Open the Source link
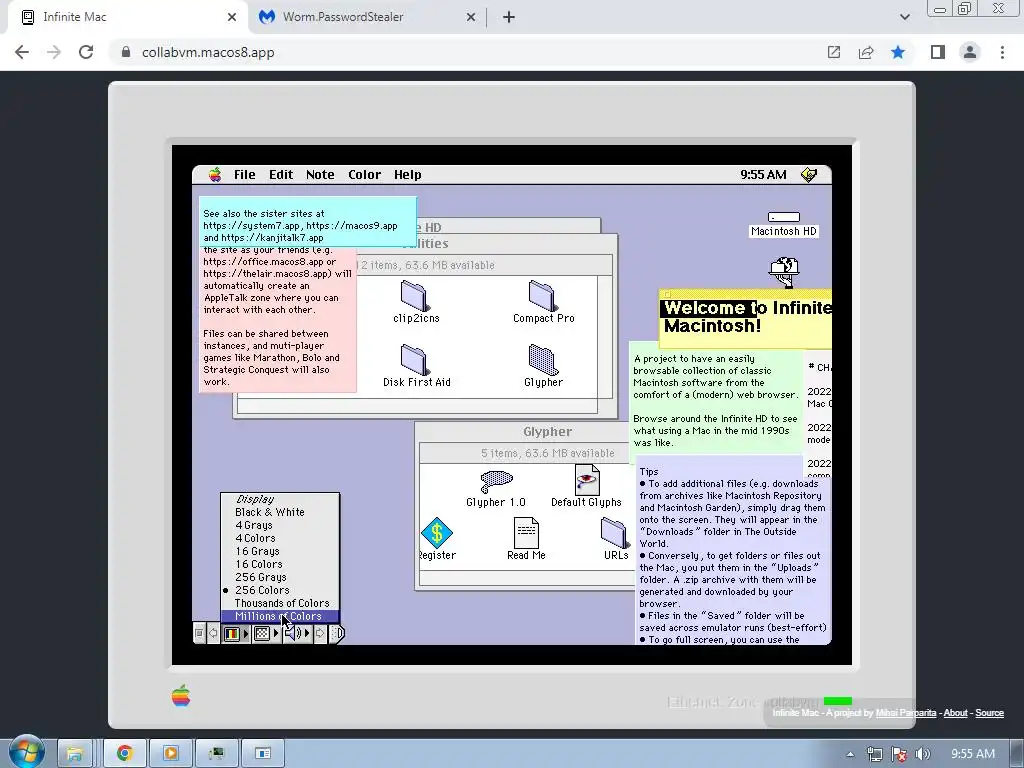The height and width of the screenshot is (768, 1024). point(989,712)
